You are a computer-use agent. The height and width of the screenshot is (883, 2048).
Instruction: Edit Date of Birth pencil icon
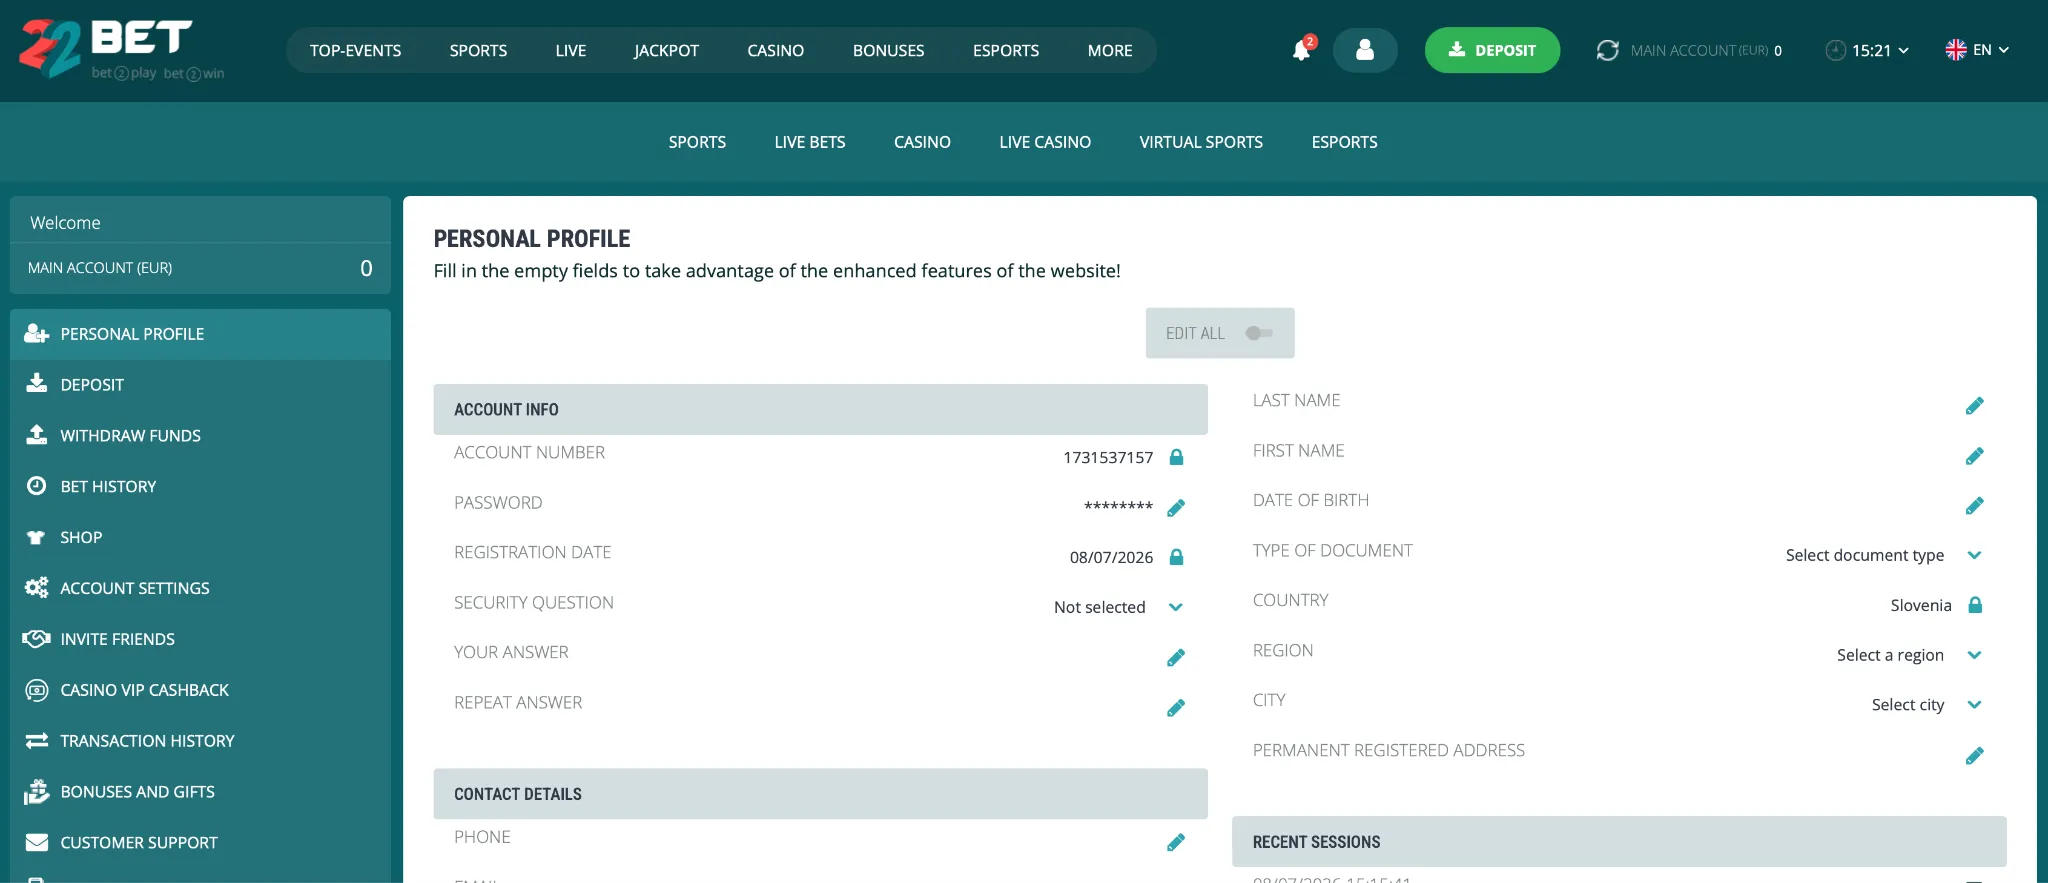[x=1974, y=506]
